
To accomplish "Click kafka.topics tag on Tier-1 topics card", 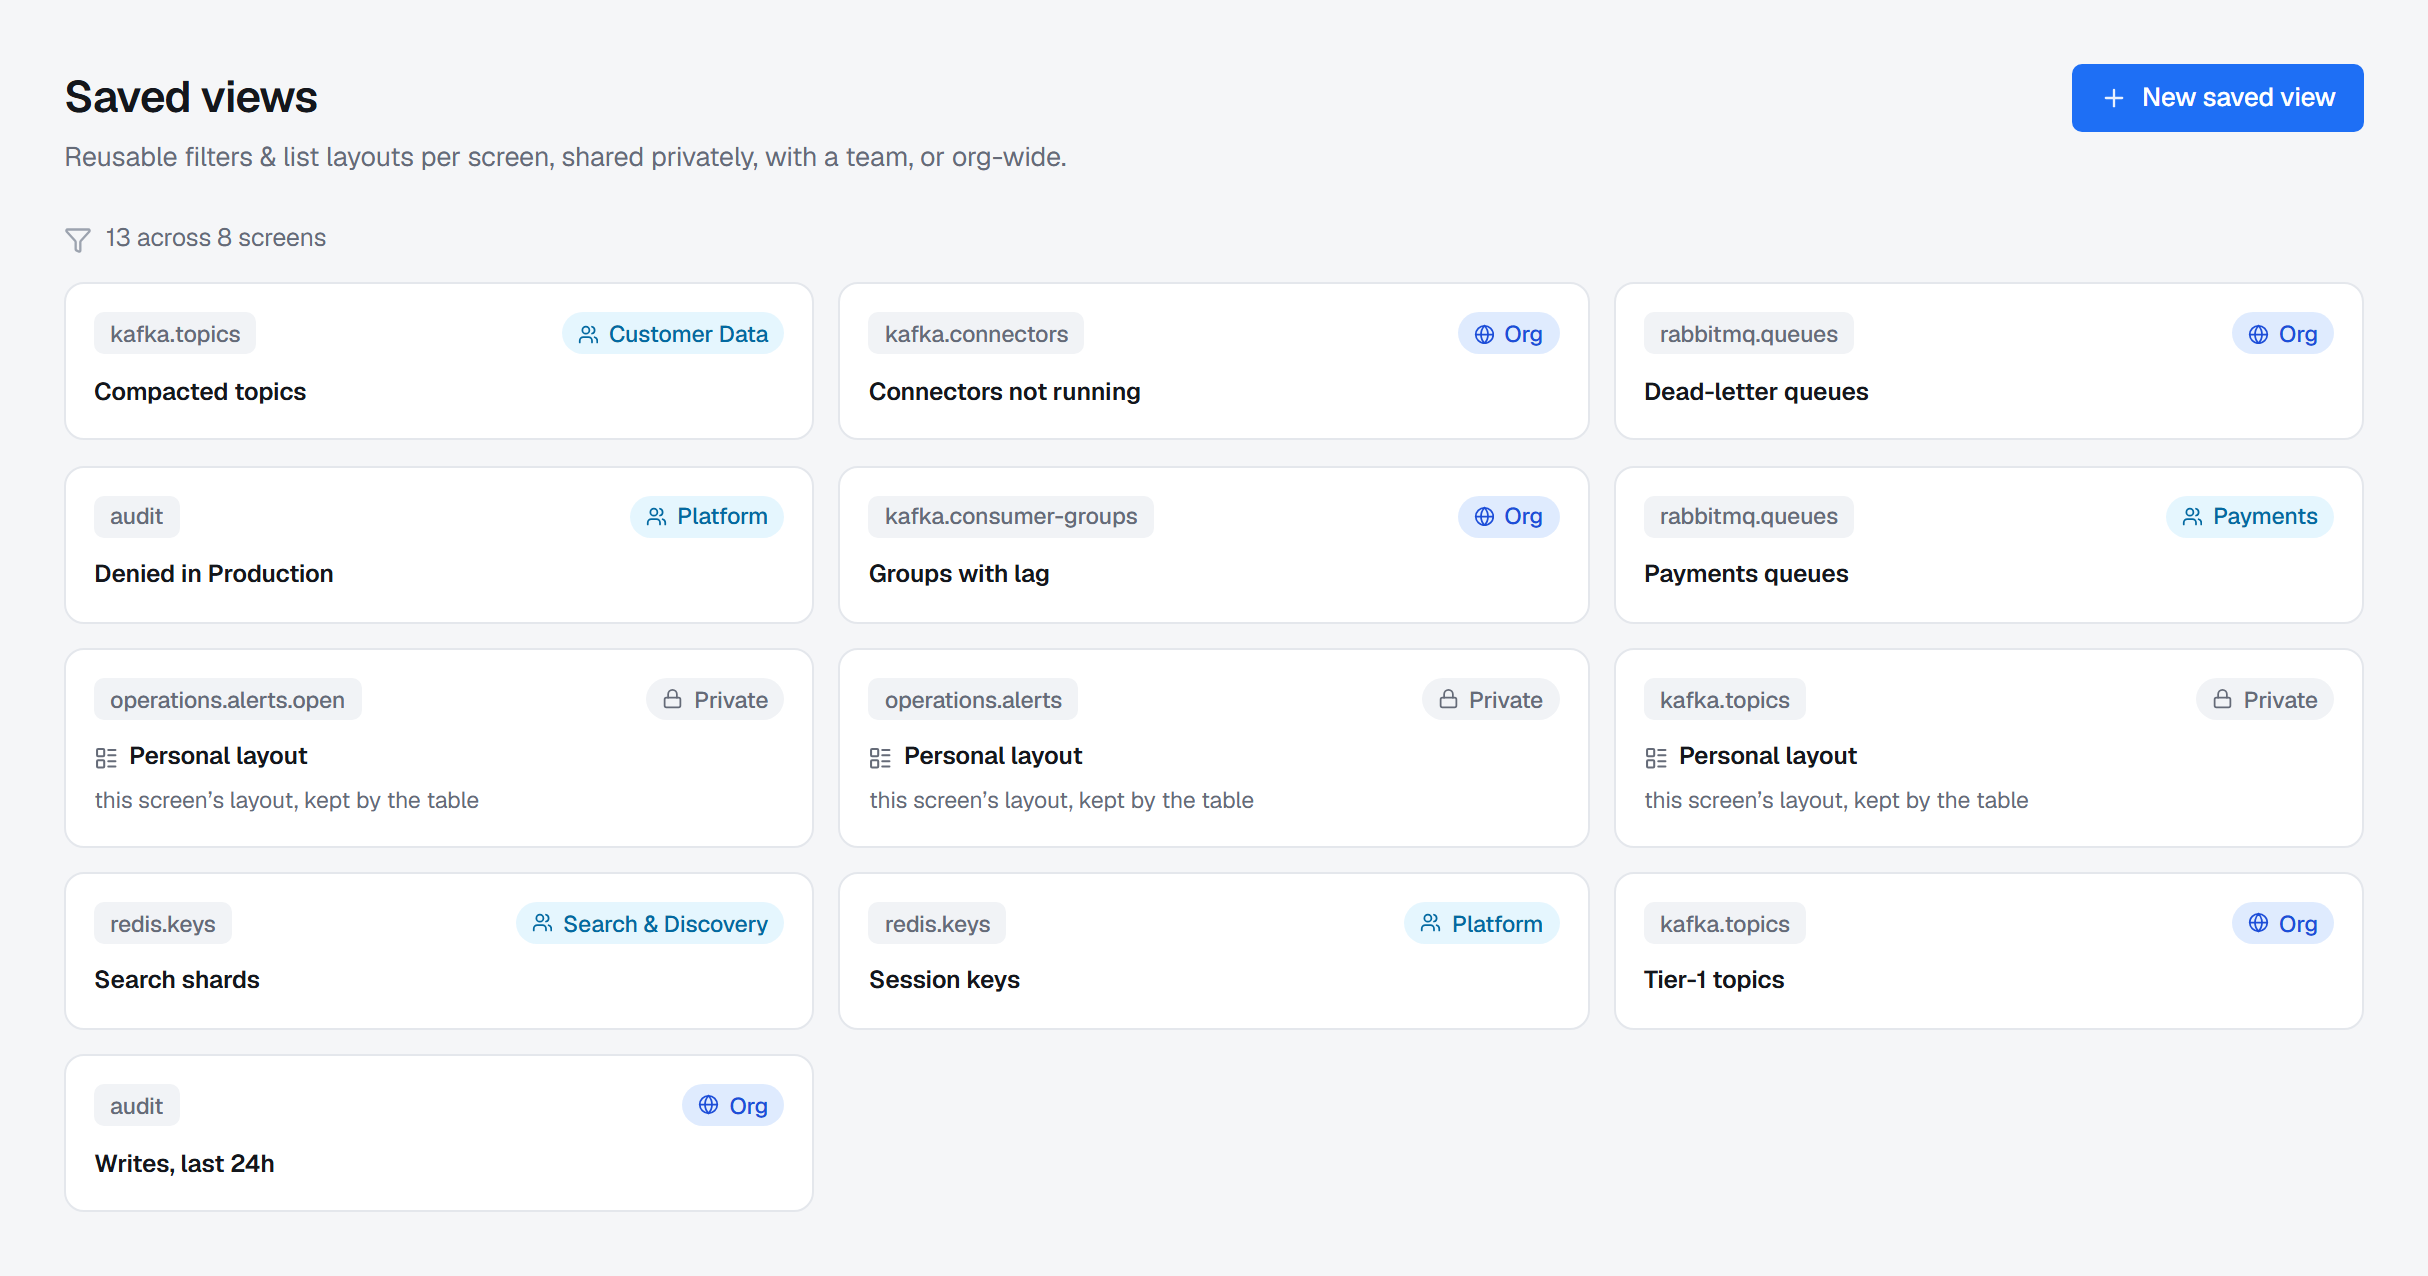I will pyautogui.click(x=1725, y=924).
